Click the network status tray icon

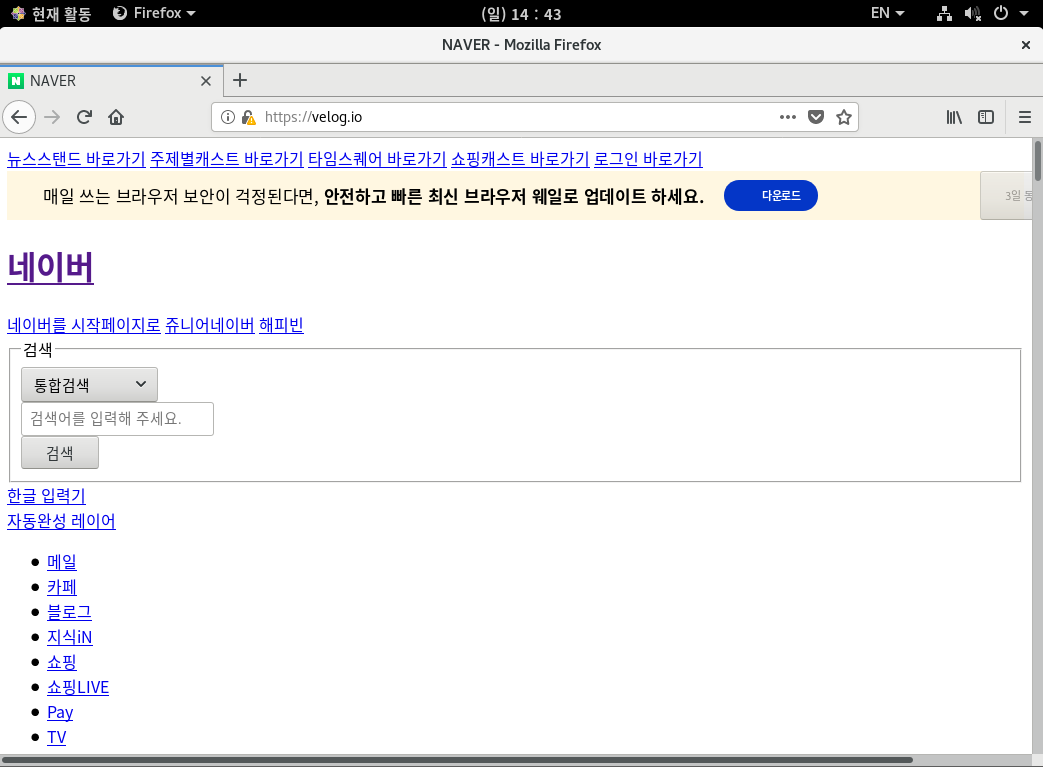pos(944,13)
